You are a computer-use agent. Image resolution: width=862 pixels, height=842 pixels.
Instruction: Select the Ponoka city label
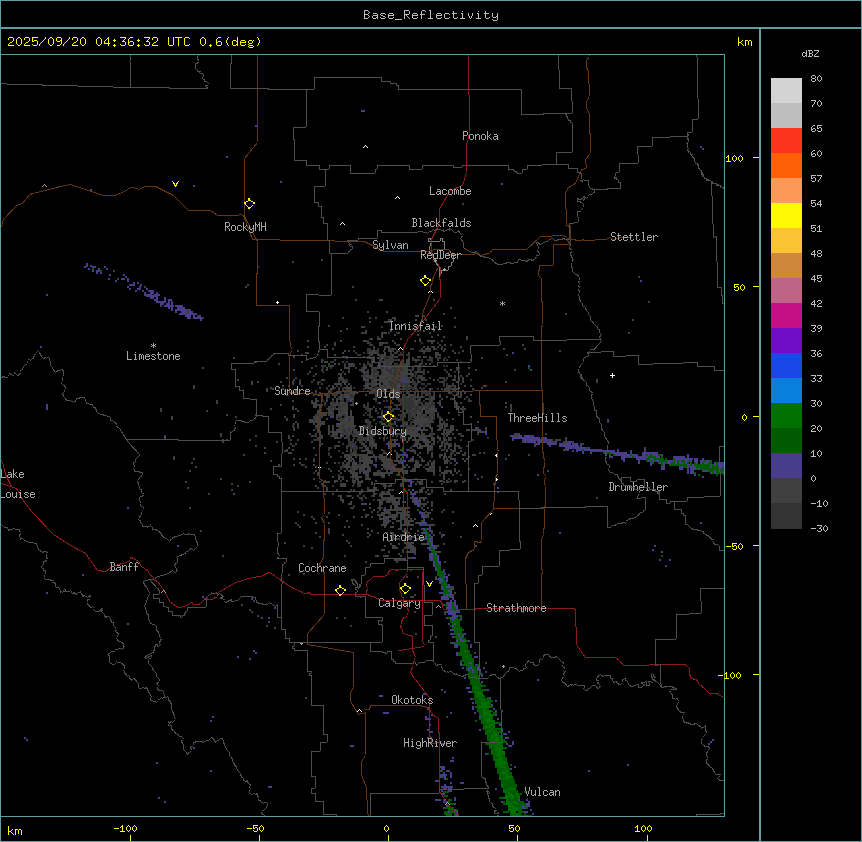click(480, 136)
